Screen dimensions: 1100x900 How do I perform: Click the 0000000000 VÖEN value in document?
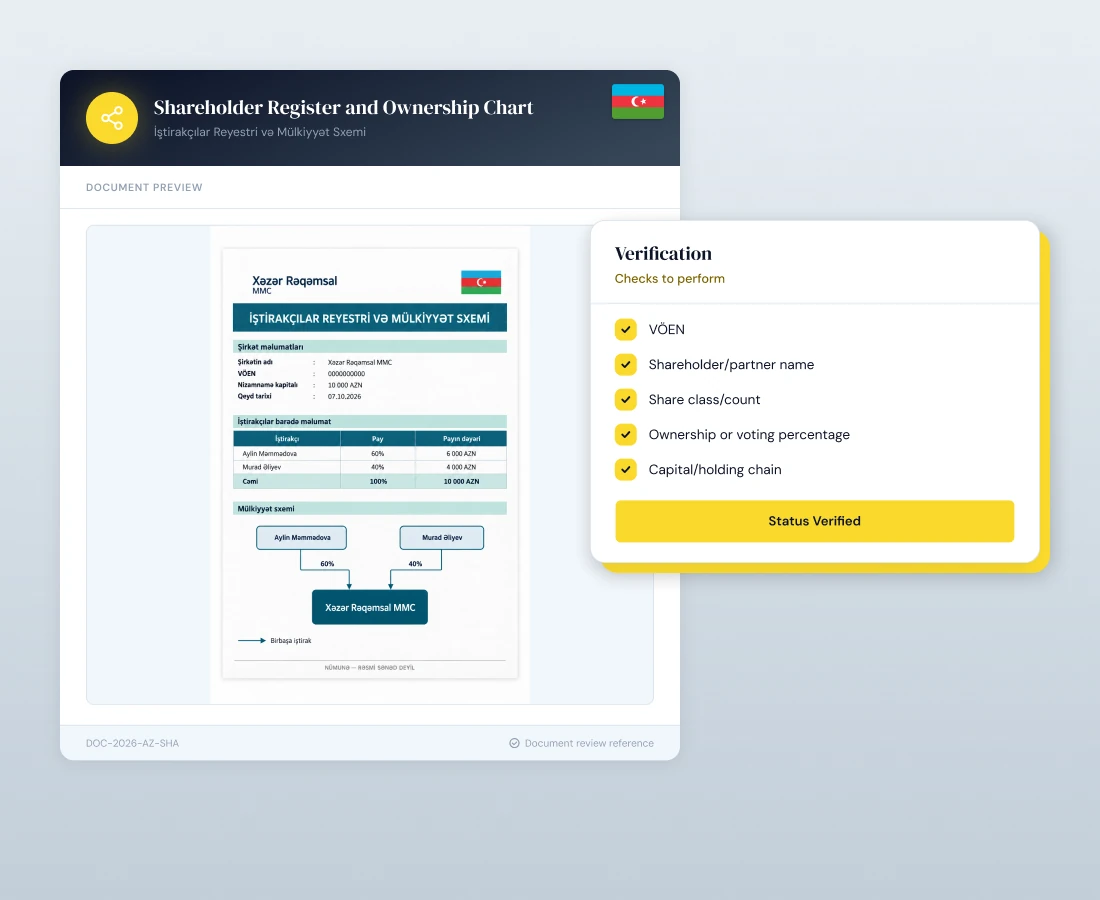347,374
